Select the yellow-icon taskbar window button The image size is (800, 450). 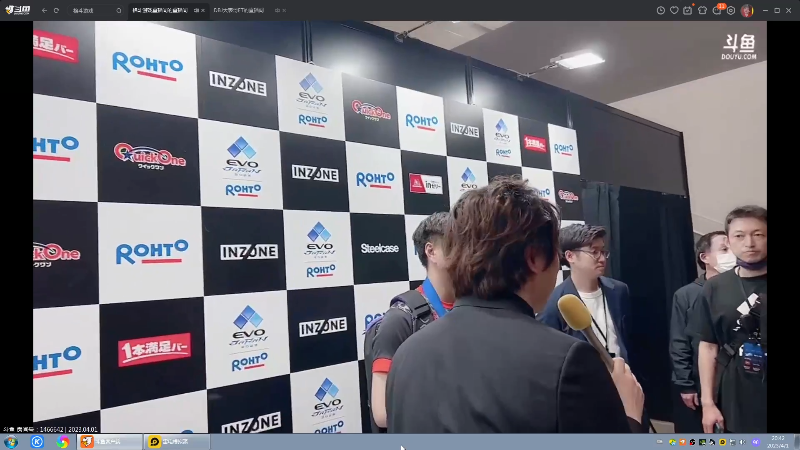coord(177,442)
